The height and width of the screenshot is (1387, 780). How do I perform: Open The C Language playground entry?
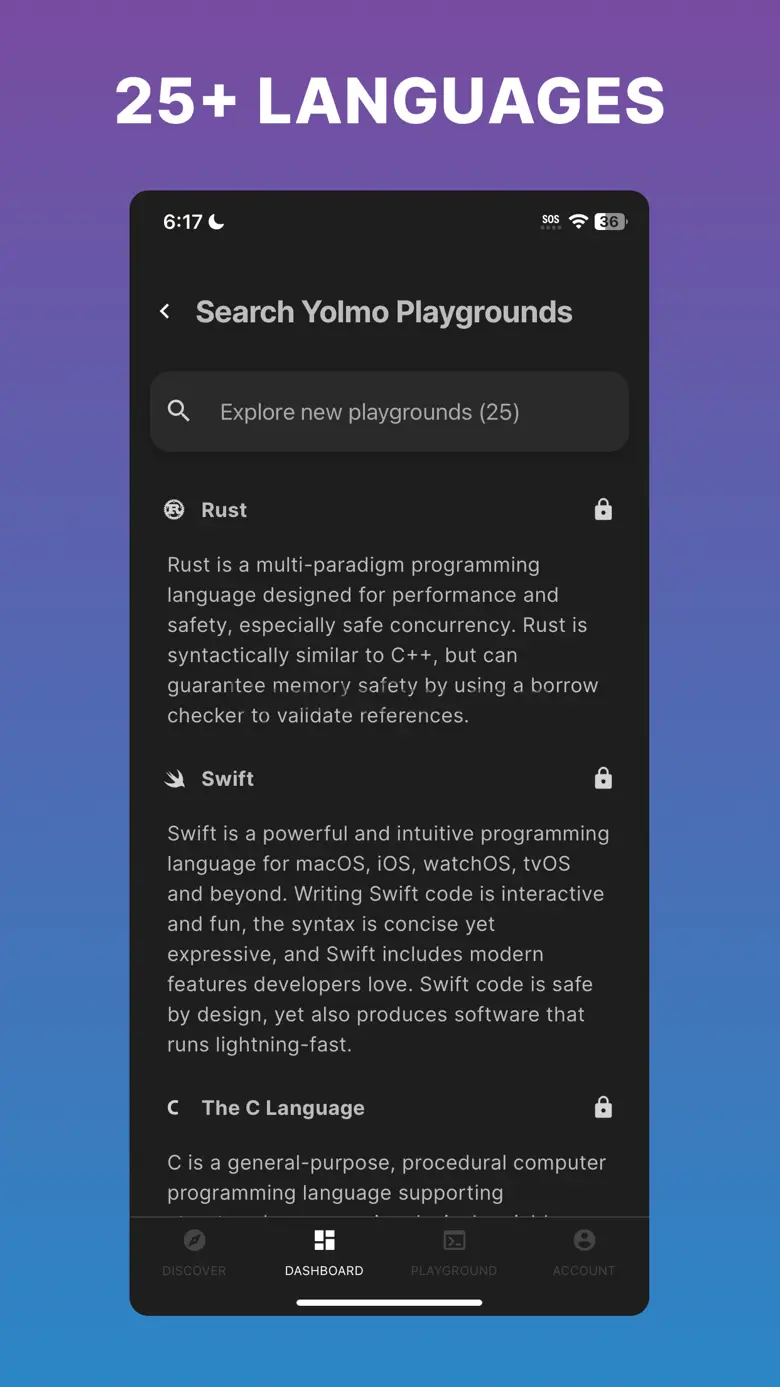283,1108
